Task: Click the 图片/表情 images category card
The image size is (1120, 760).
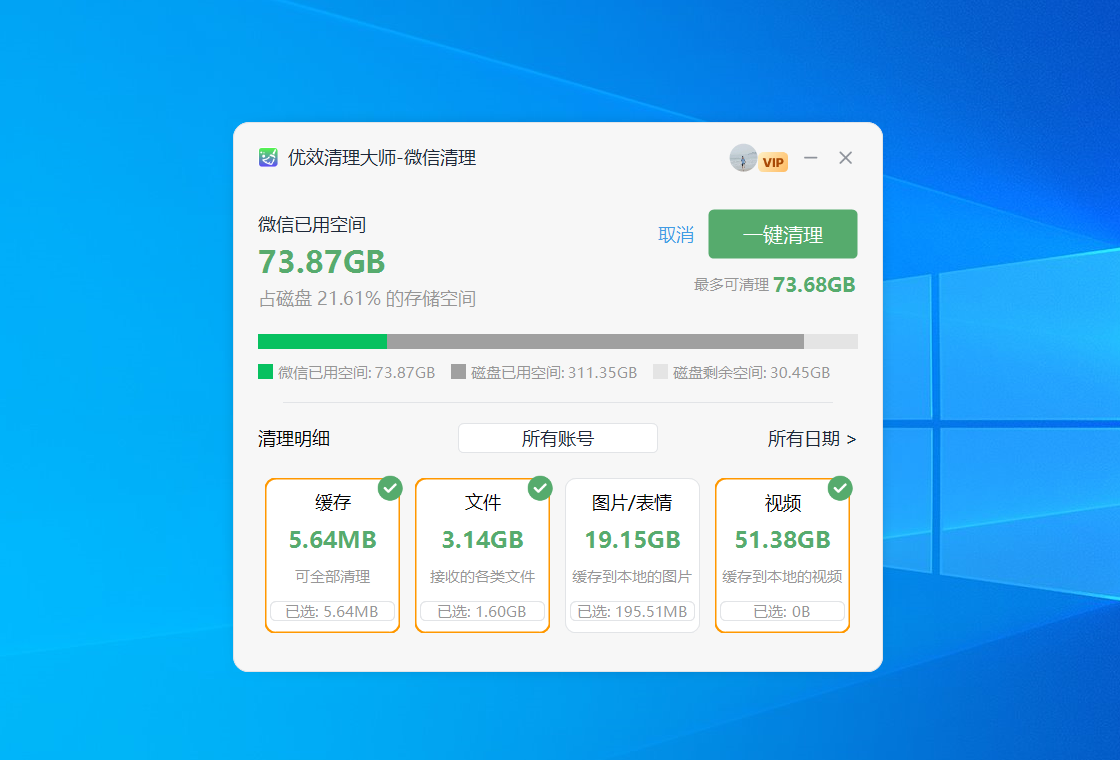Action: click(632, 555)
